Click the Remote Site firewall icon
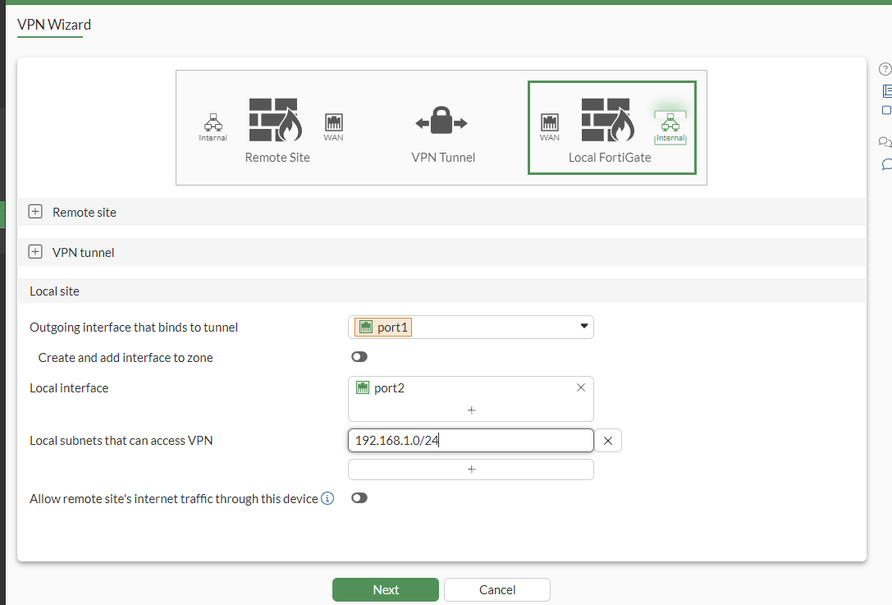The image size is (892, 605). tap(276, 120)
